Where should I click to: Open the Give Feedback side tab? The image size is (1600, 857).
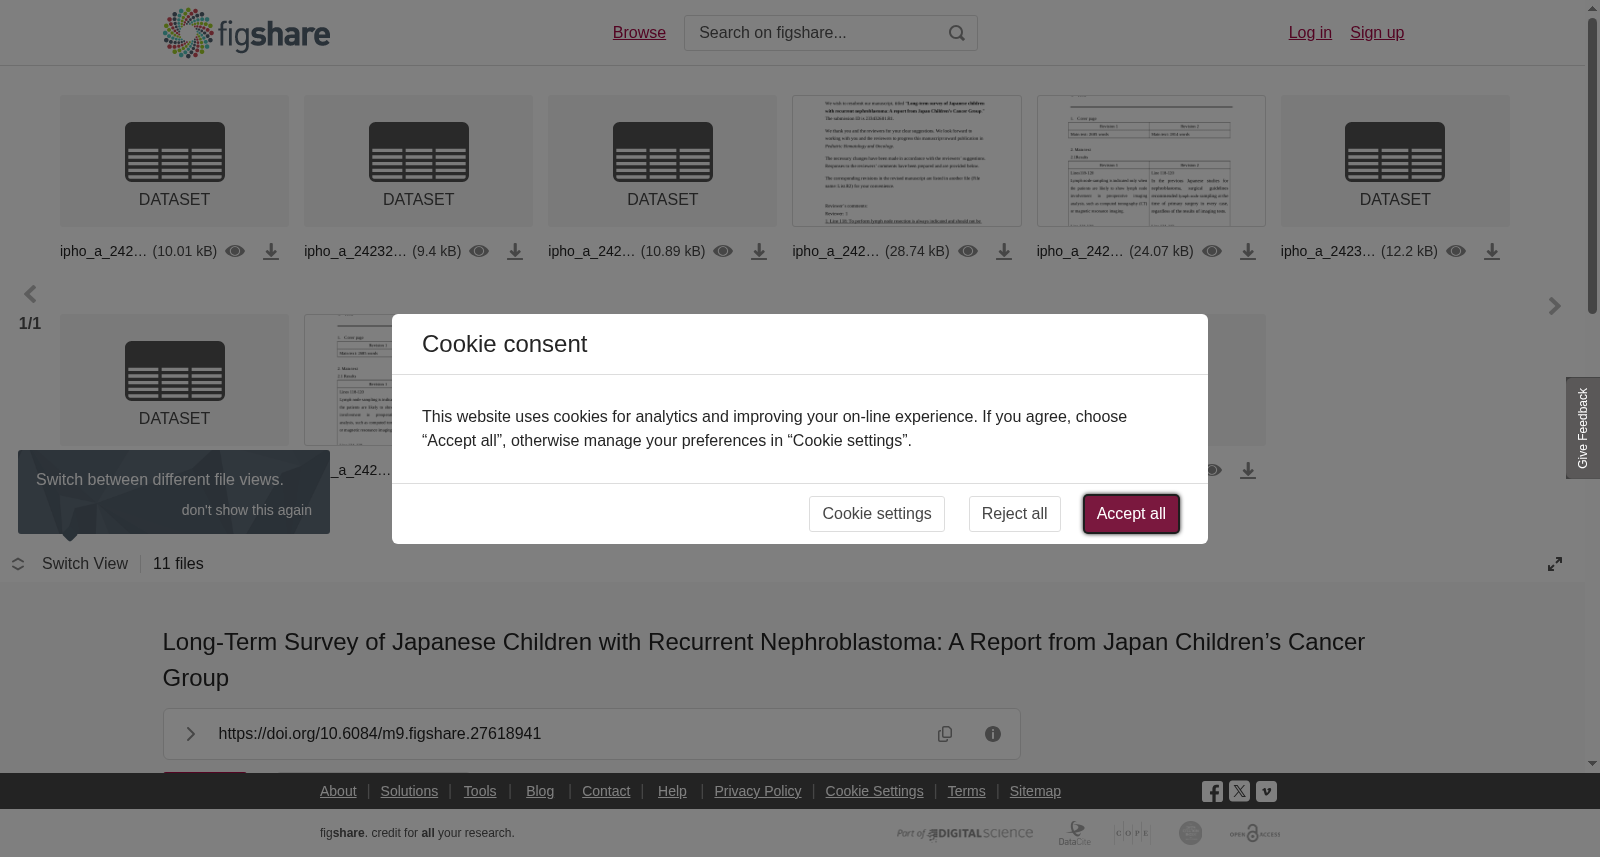pyautogui.click(x=1583, y=428)
